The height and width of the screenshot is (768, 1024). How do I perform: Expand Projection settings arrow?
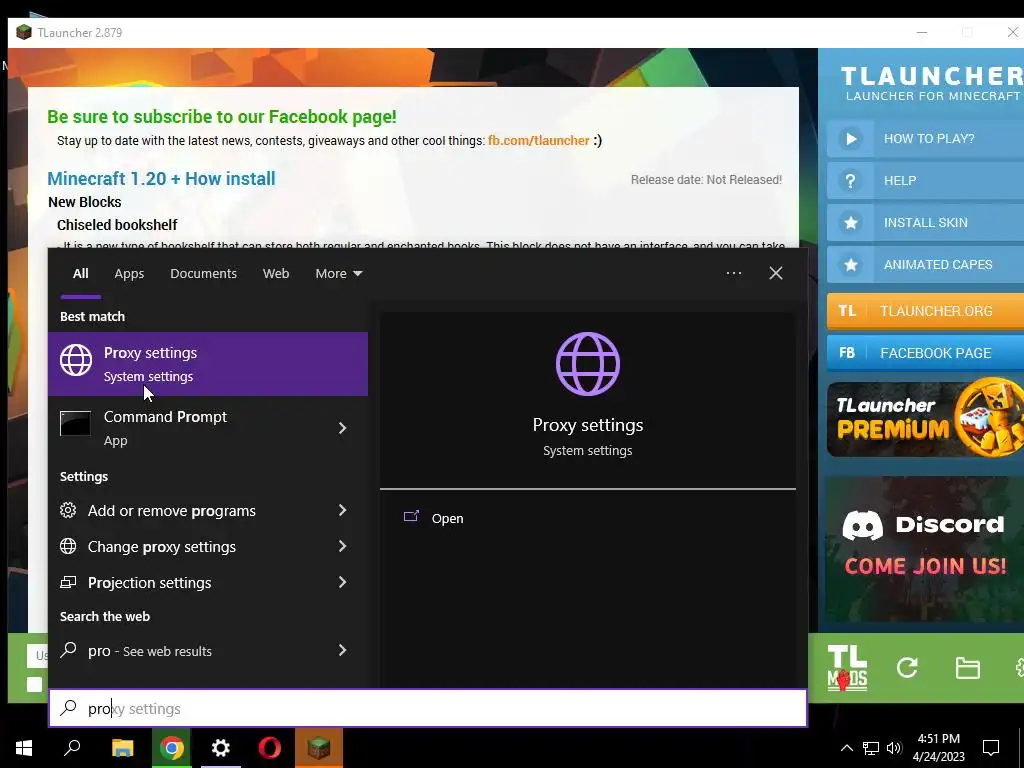pos(342,582)
